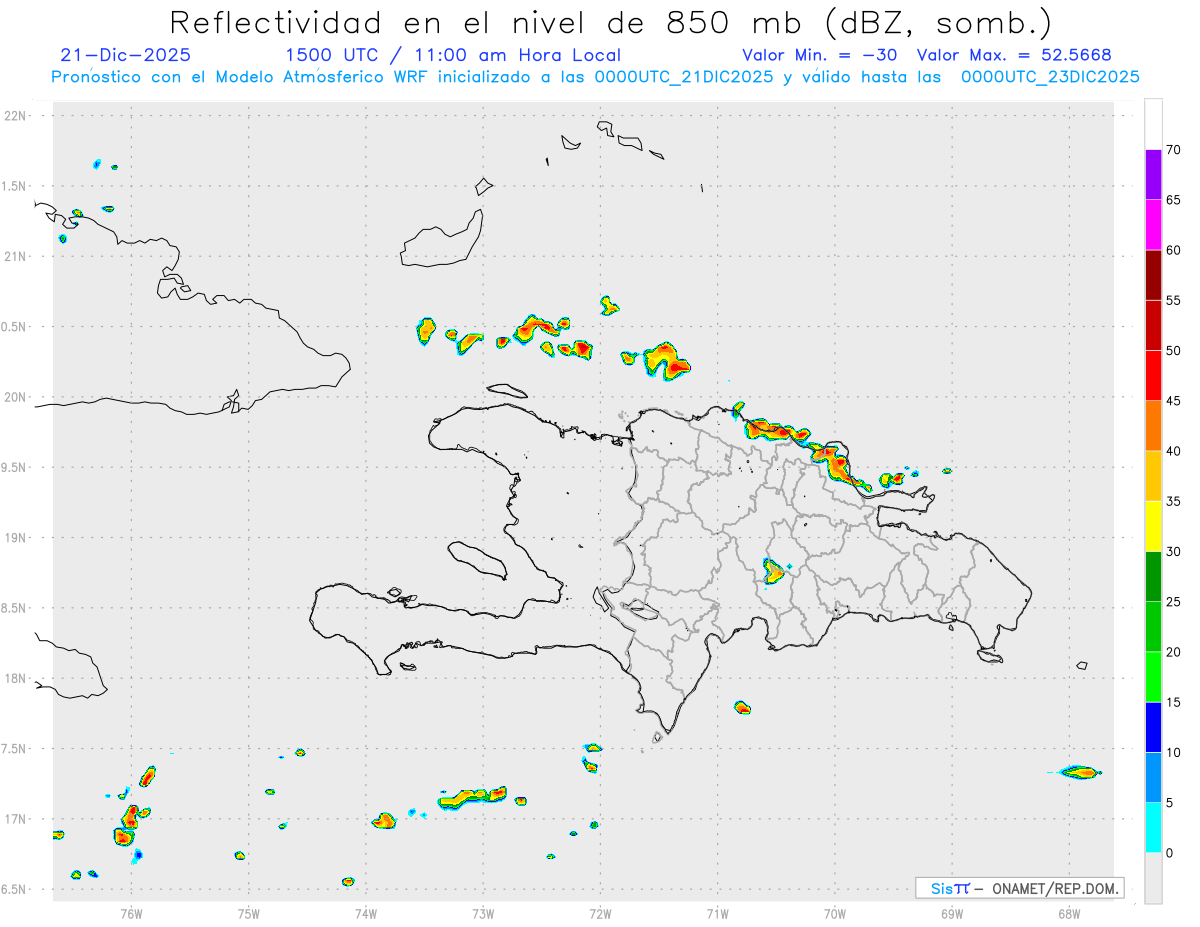This screenshot has height=927, width=1200.
Task: Select the dark maroon 55–60 dBZ colorbar band
Action: (1153, 275)
